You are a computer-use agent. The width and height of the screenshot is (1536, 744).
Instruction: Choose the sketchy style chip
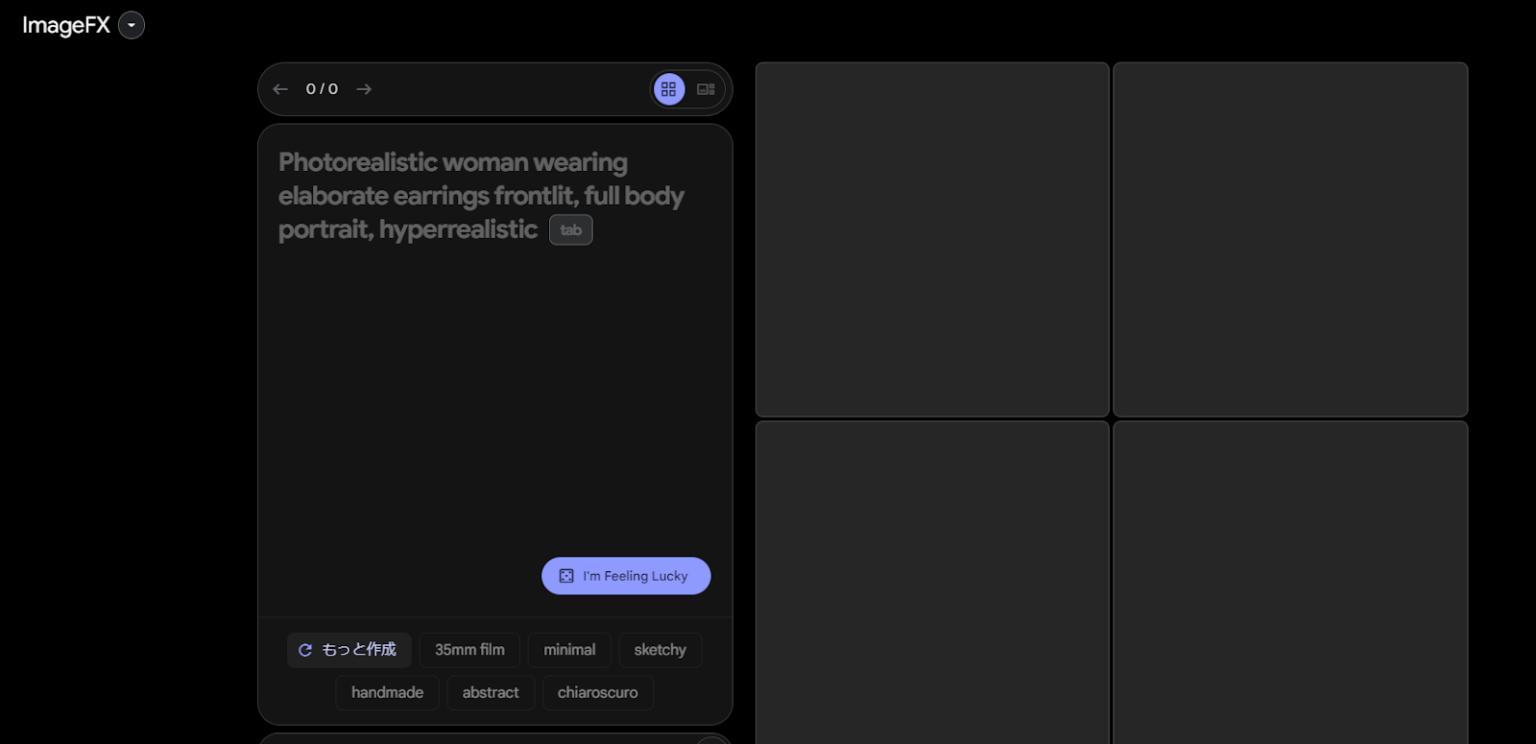[660, 650]
